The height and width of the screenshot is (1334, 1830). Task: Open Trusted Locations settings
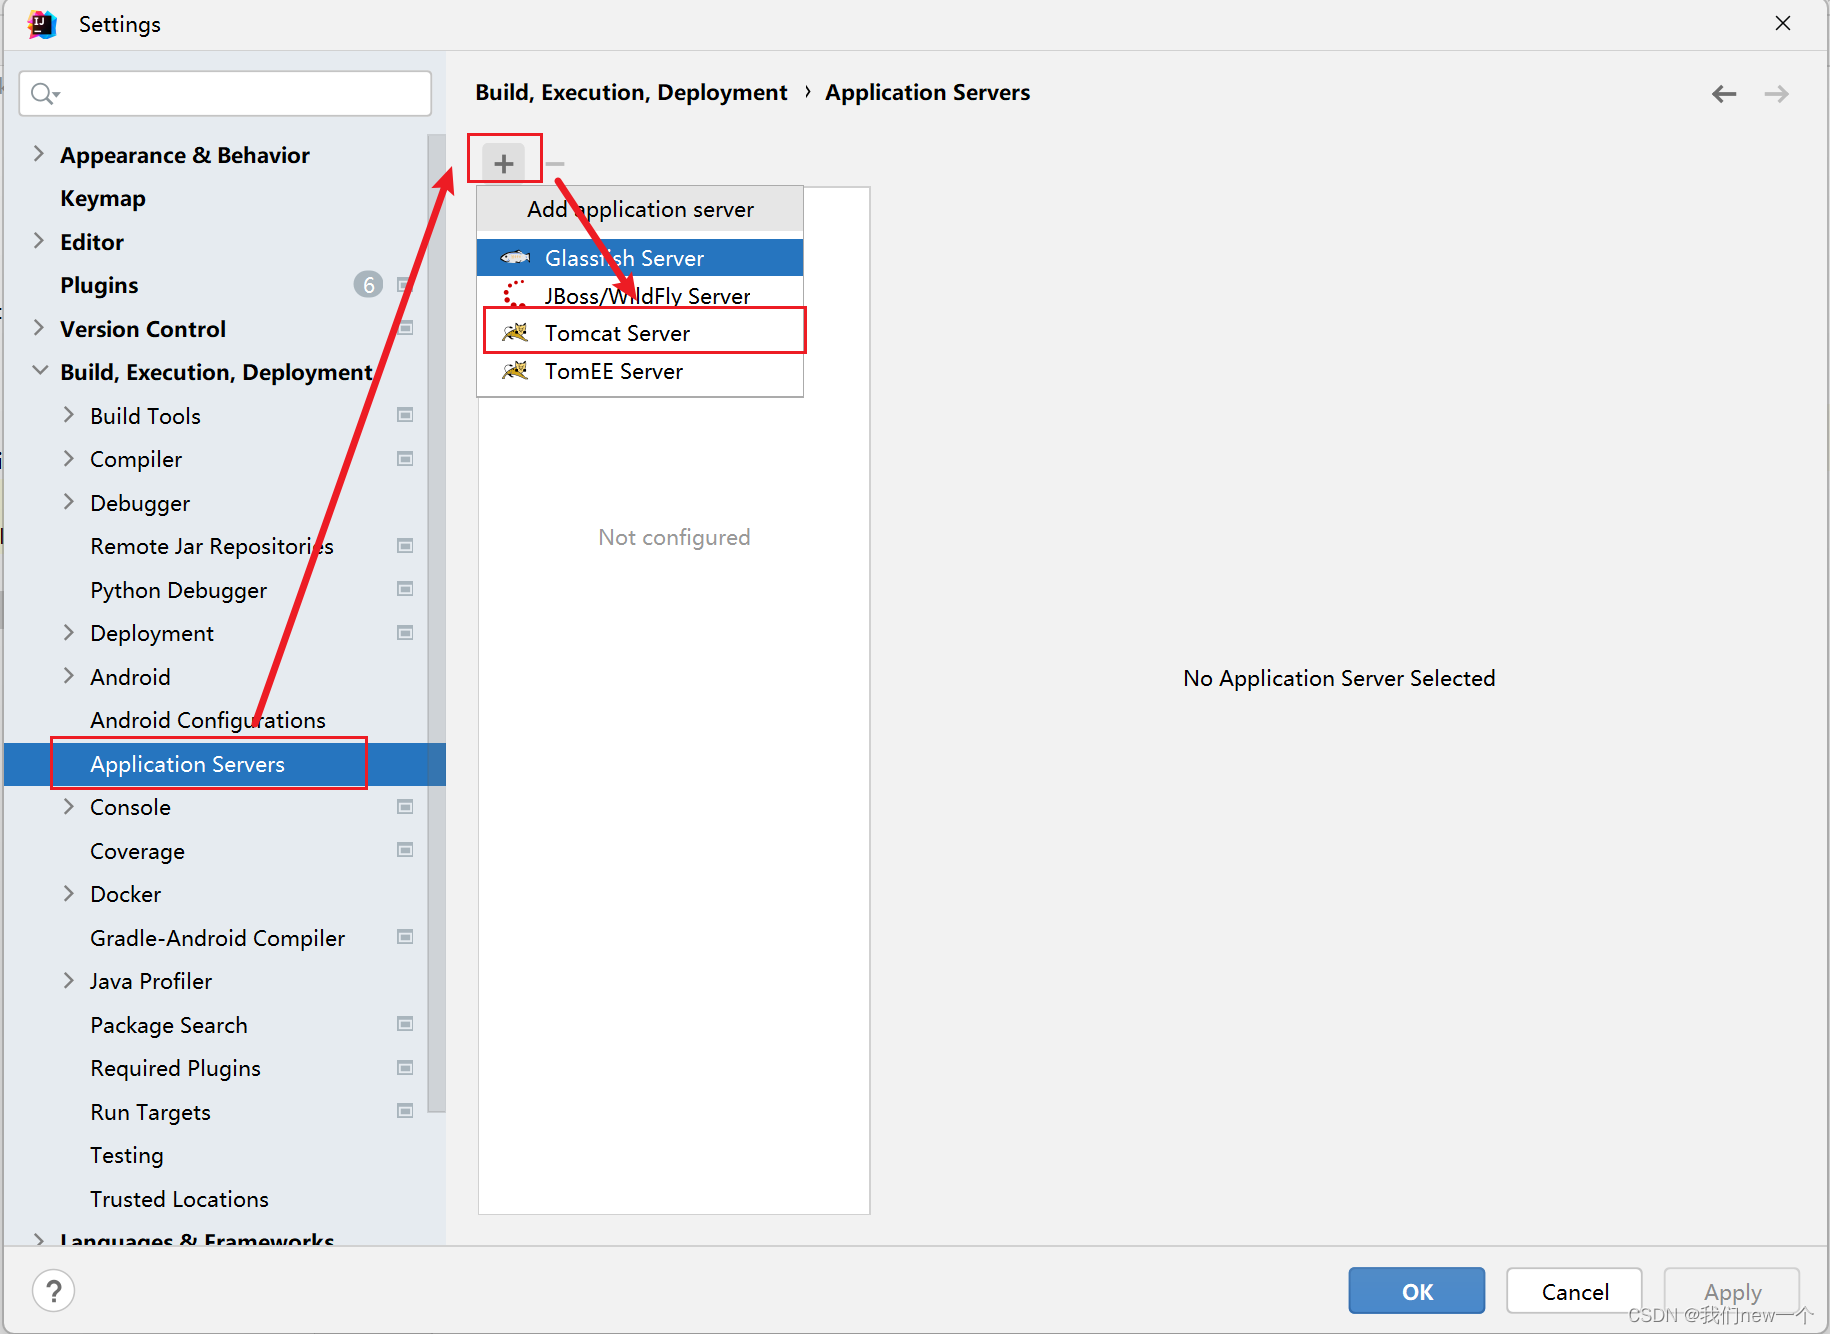pyautogui.click(x=179, y=1199)
